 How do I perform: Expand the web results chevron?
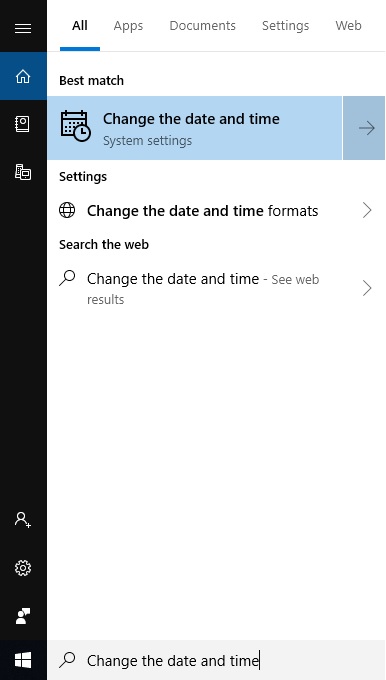[367, 288]
